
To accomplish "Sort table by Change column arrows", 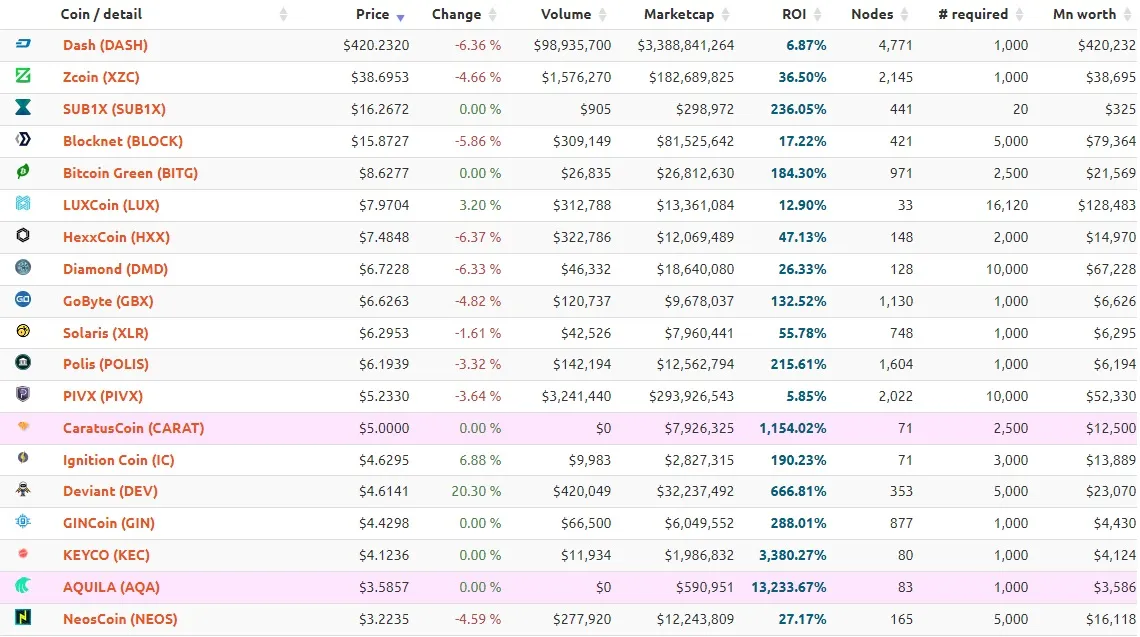I will (x=493, y=15).
